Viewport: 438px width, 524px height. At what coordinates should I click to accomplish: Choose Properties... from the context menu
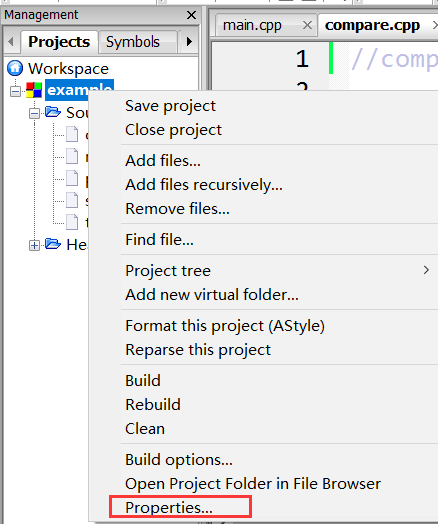pyautogui.click(x=169, y=508)
